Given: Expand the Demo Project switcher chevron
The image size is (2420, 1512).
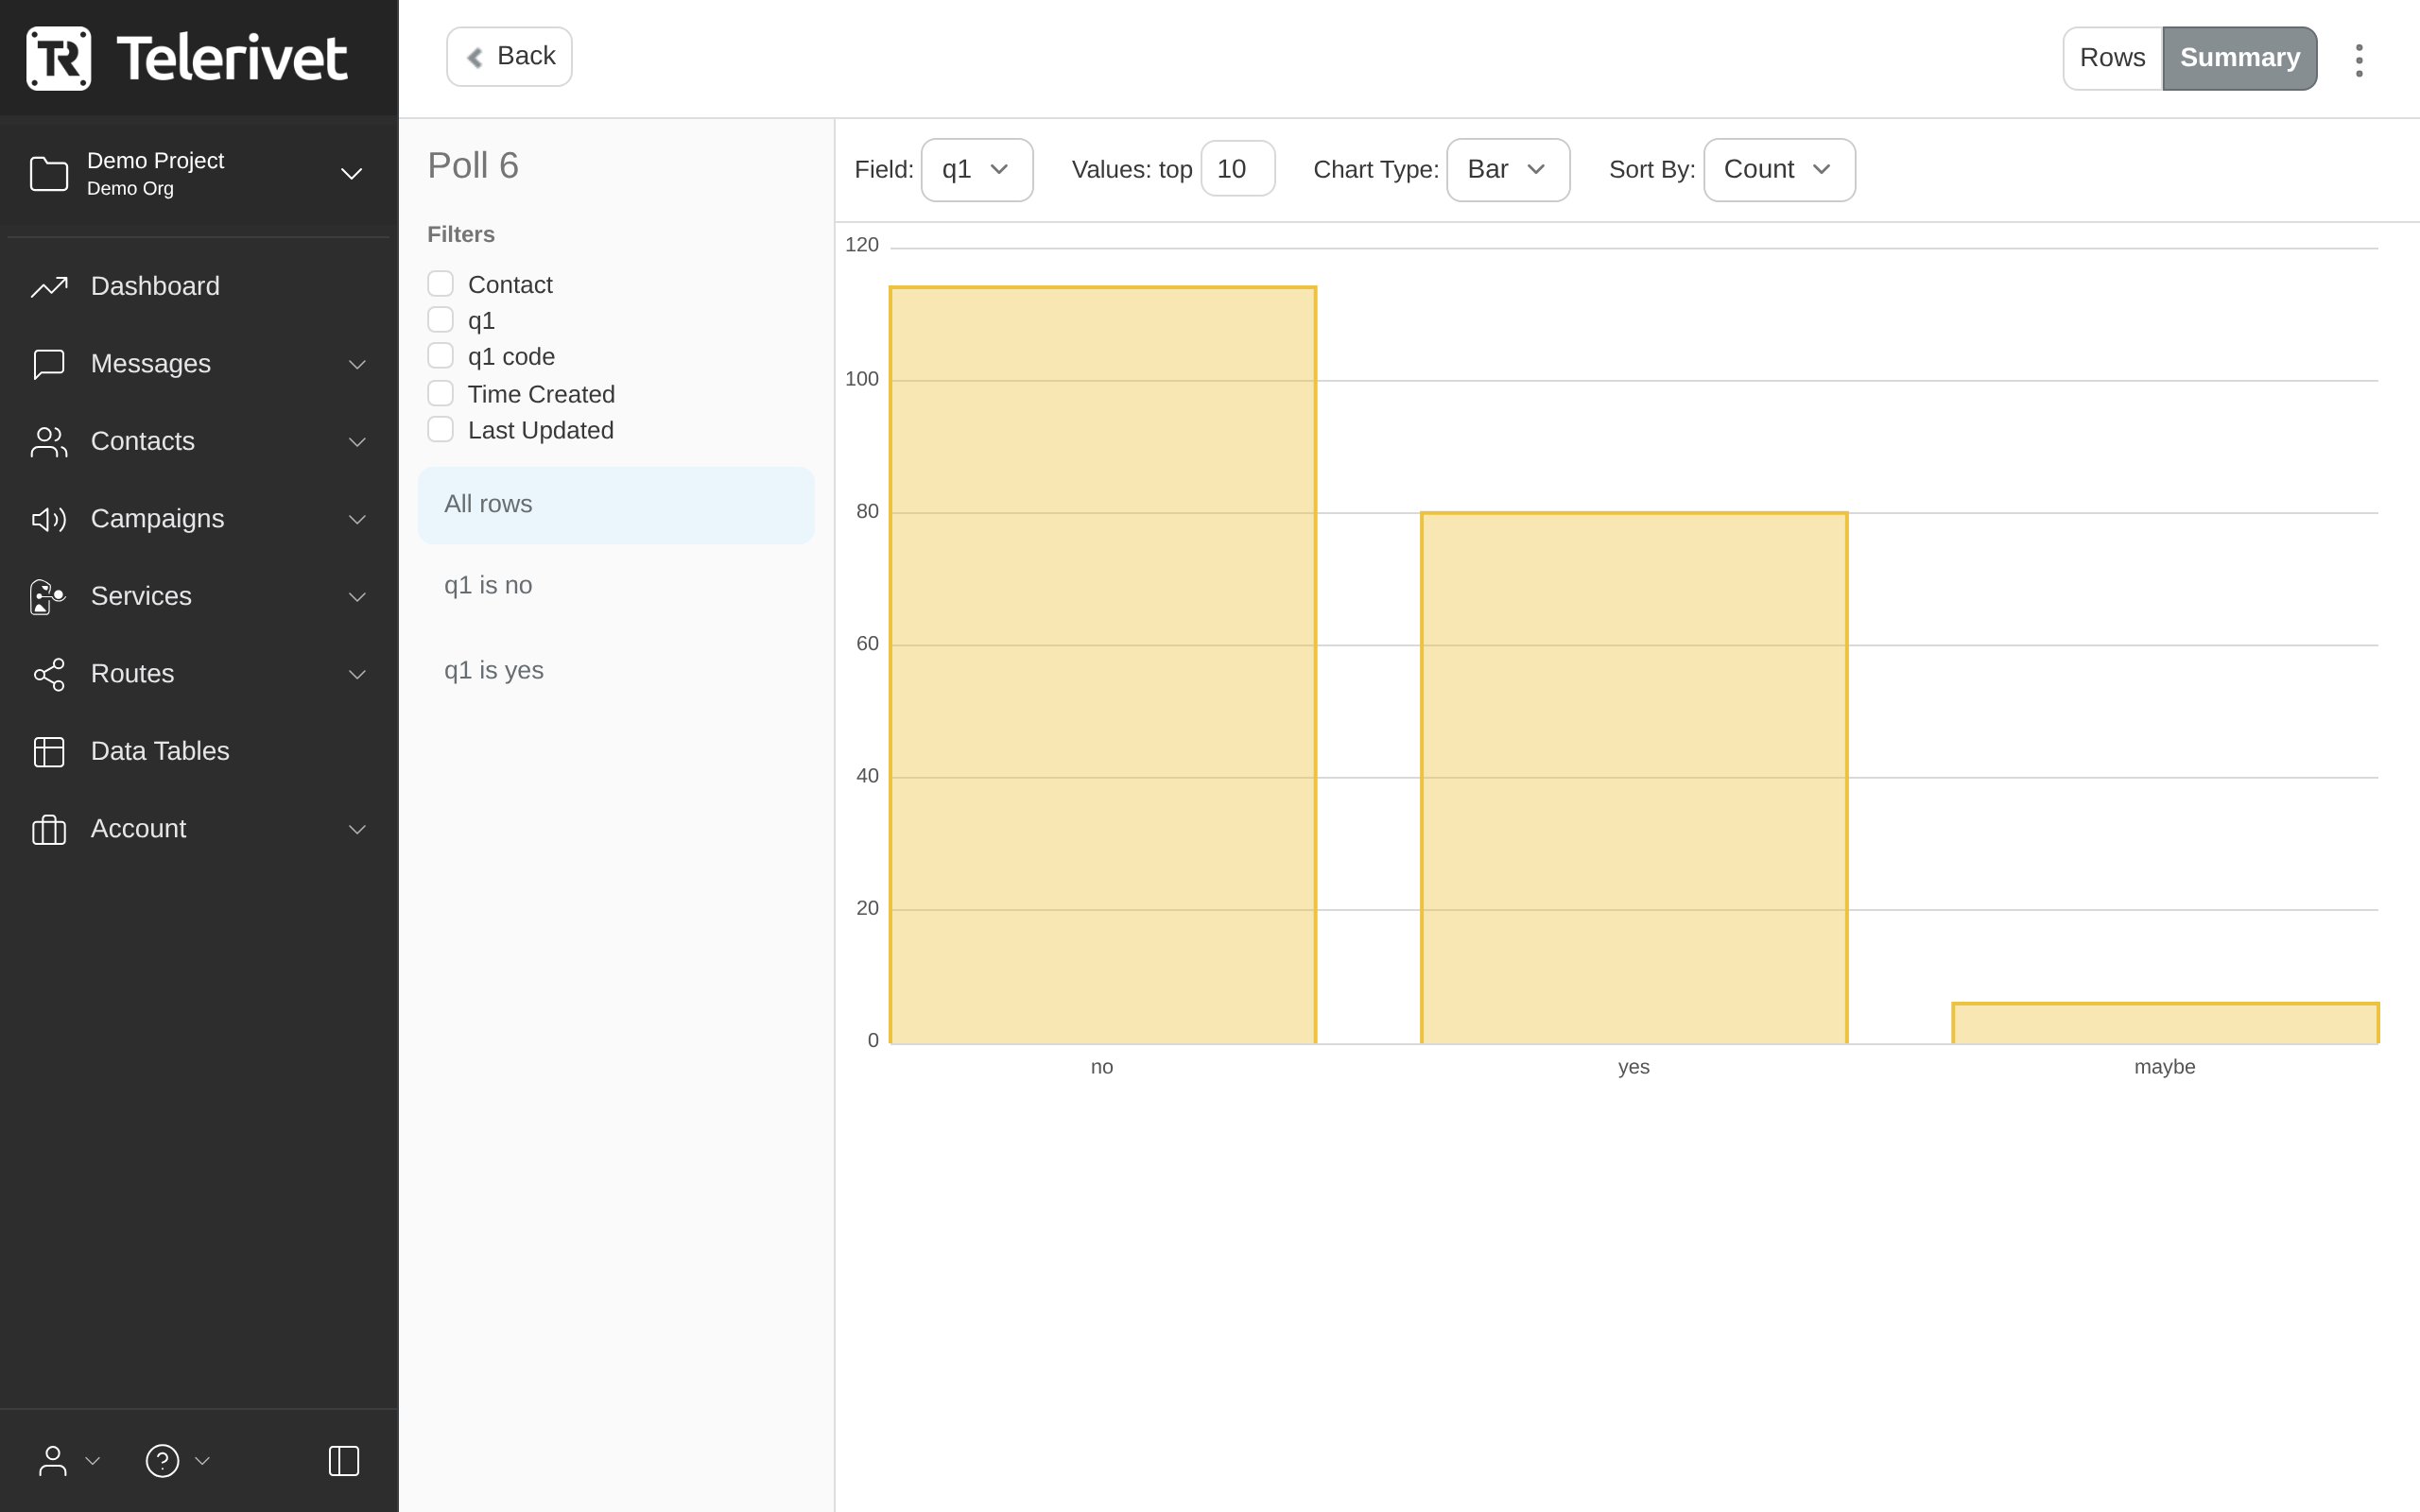Looking at the screenshot, I should point(351,174).
